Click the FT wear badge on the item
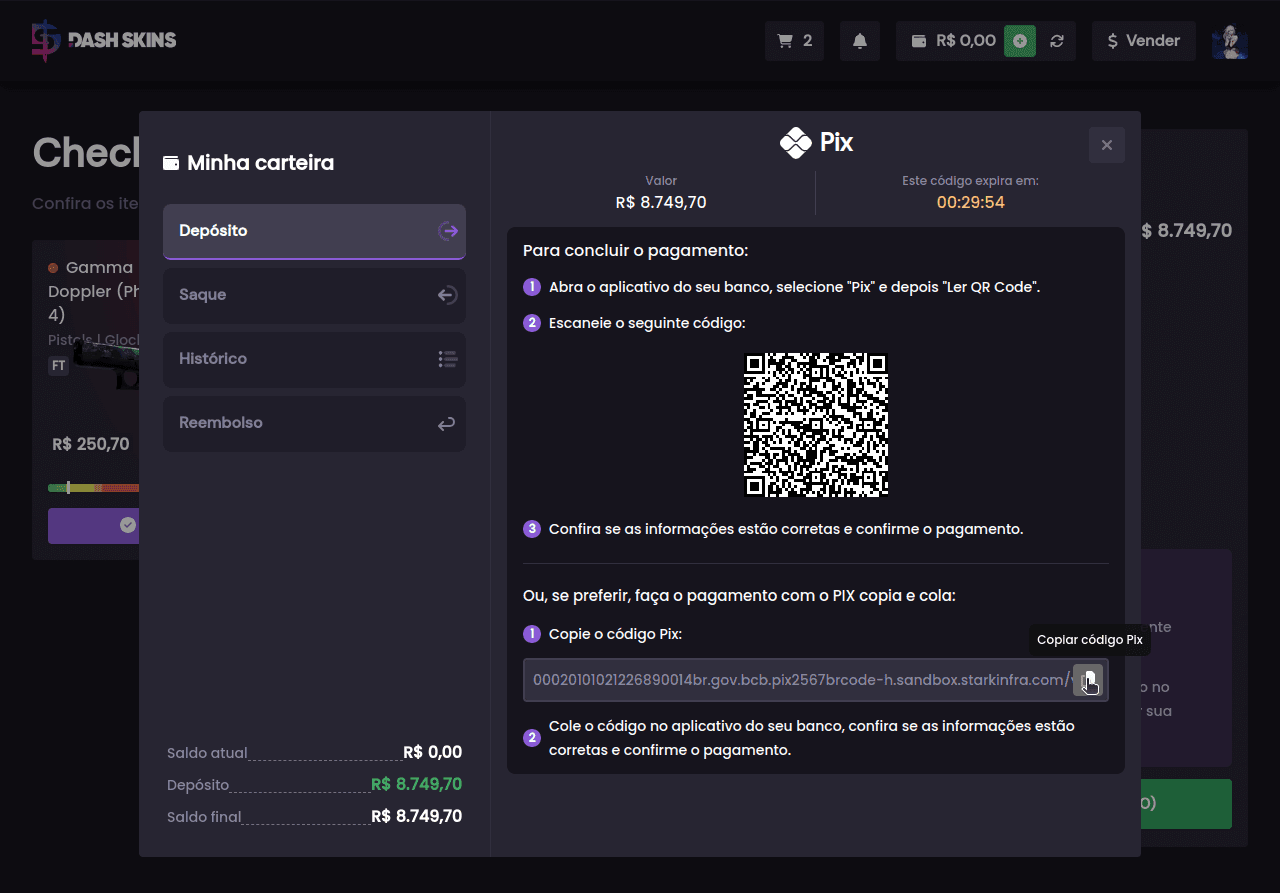This screenshot has height=893, width=1280. click(x=59, y=366)
